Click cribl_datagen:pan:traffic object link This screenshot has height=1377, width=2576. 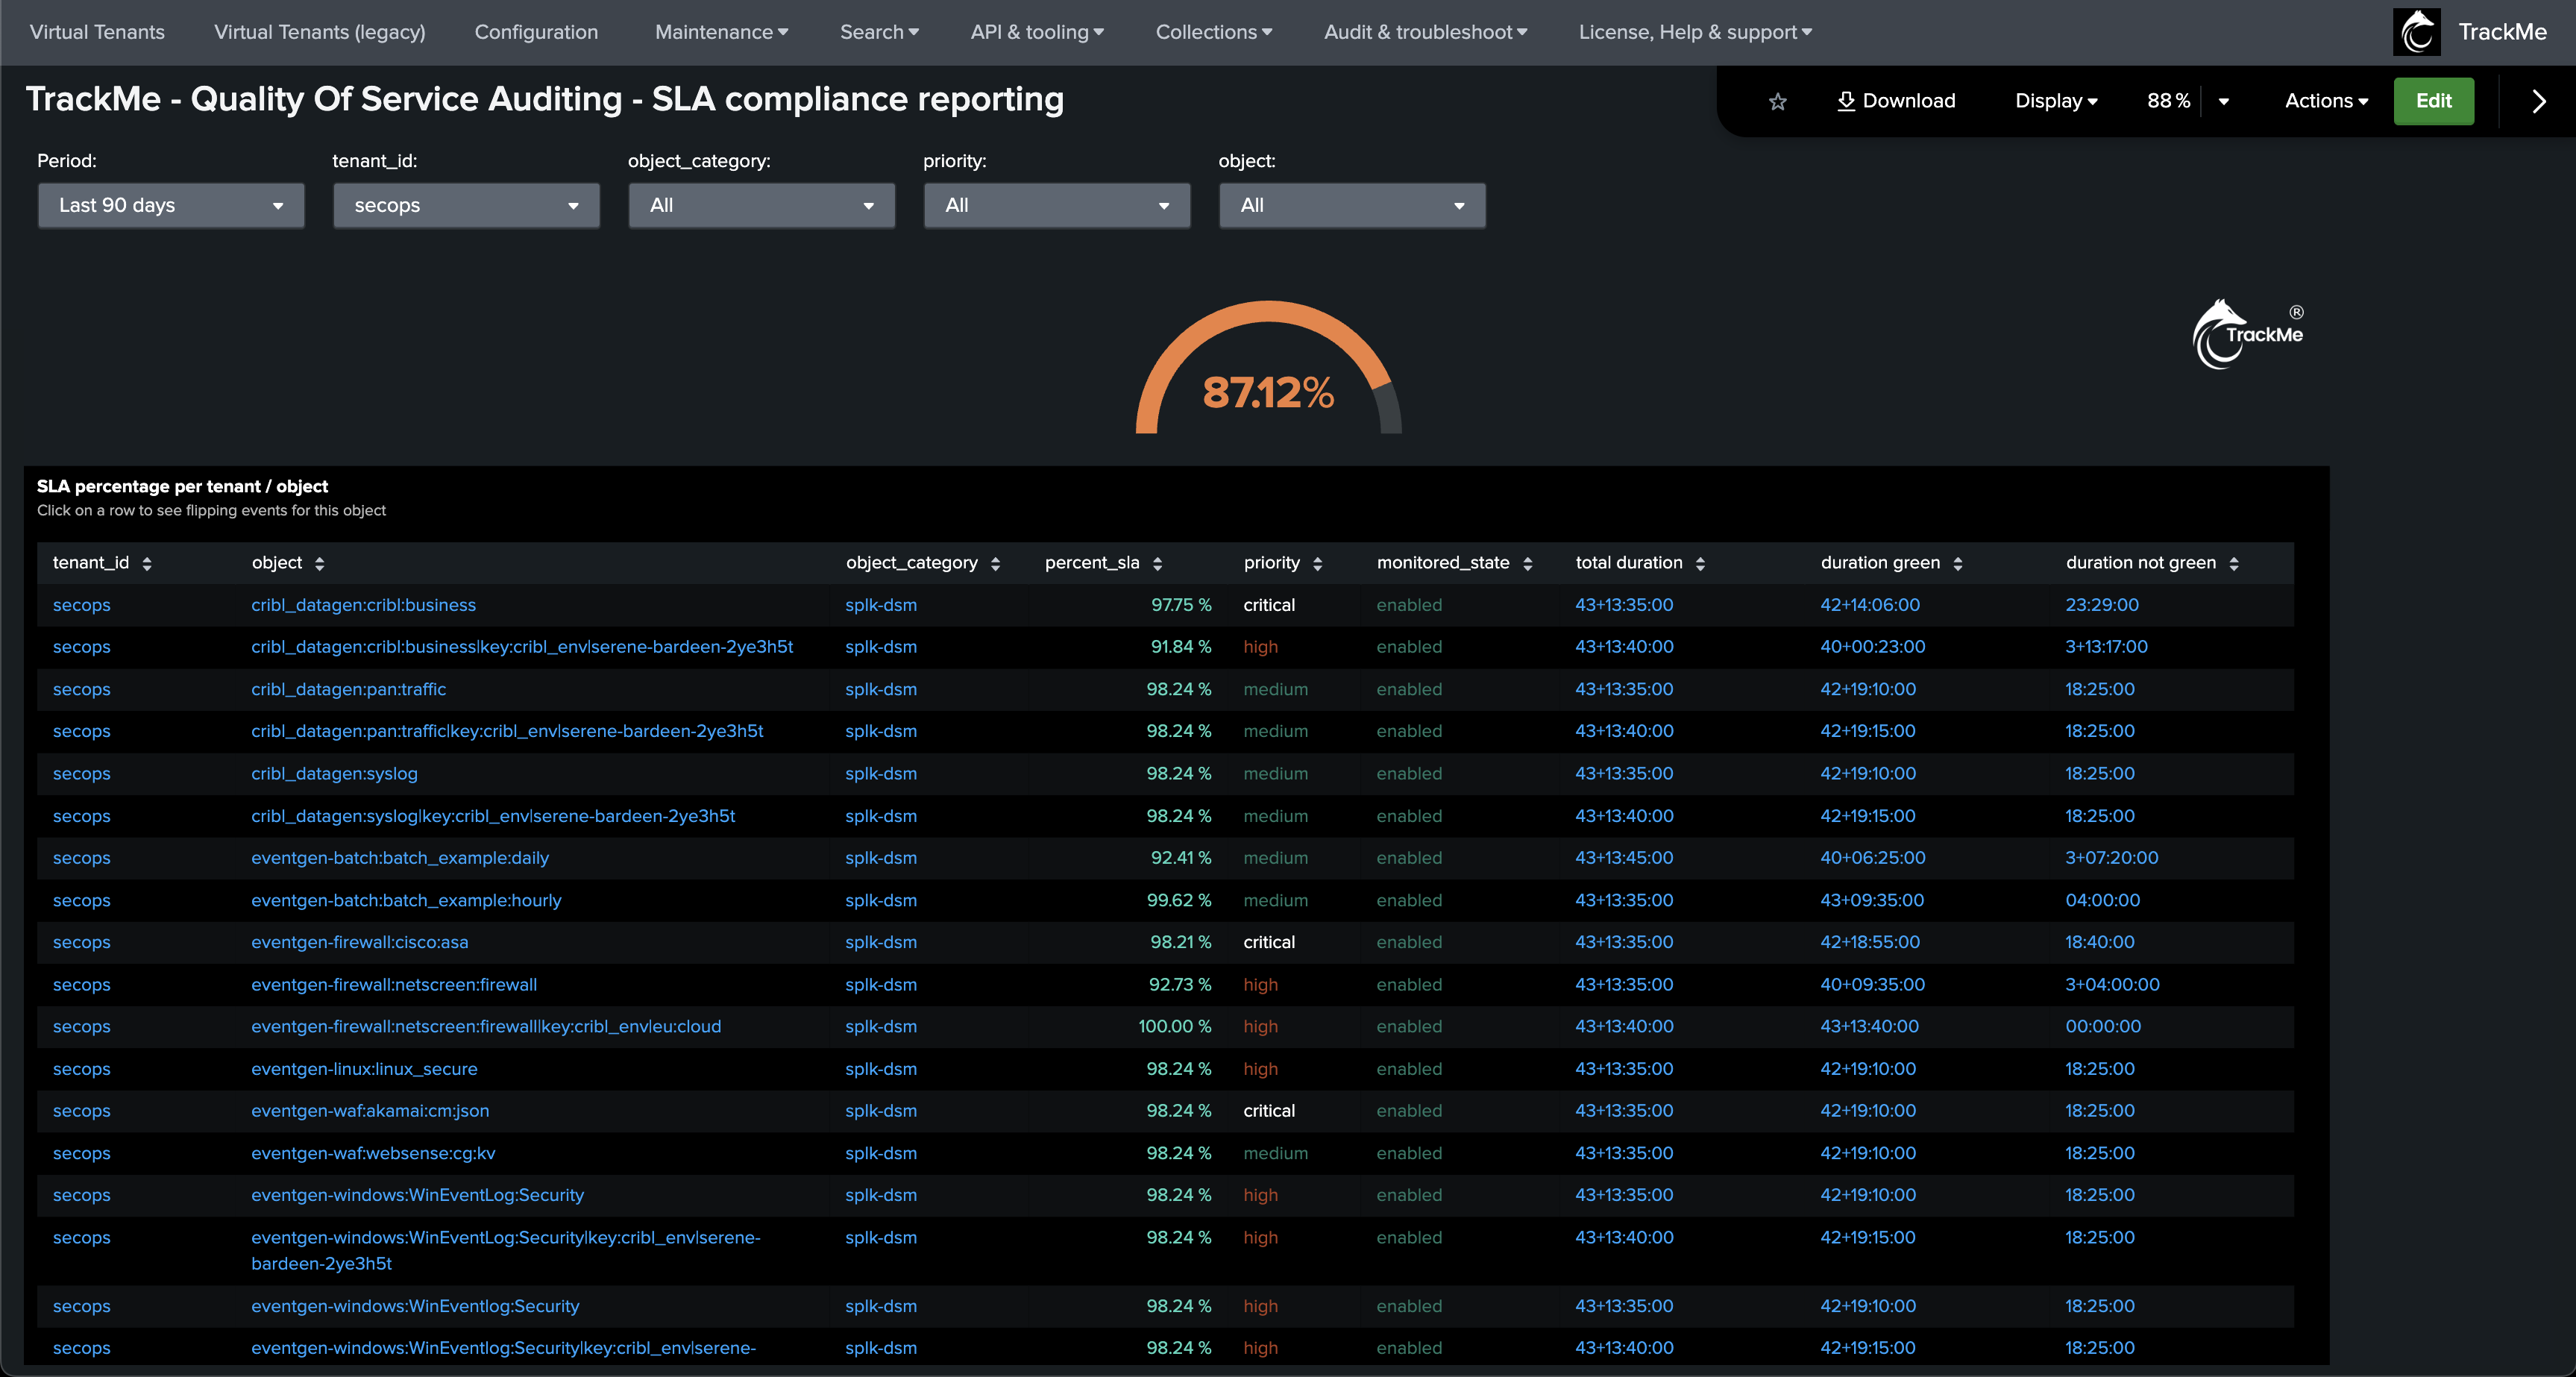pos(348,689)
